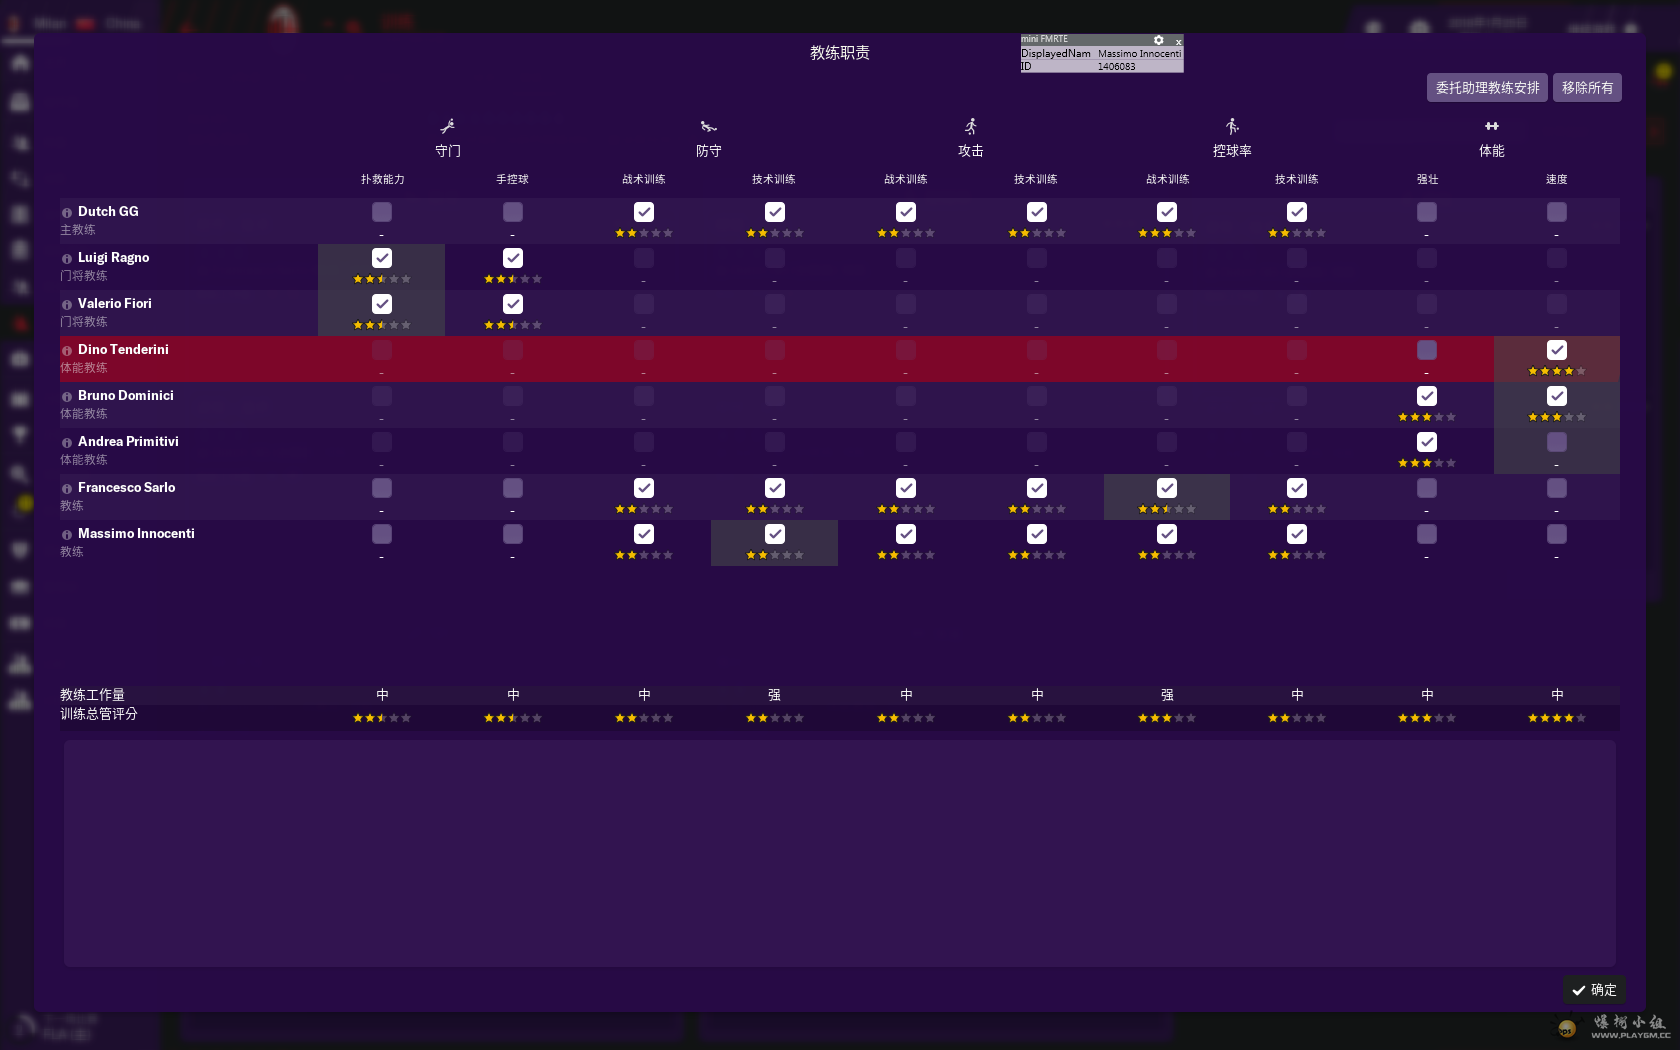Click 委托助理教练安排 button
Viewport: 1680px width, 1050px height.
[x=1486, y=88]
